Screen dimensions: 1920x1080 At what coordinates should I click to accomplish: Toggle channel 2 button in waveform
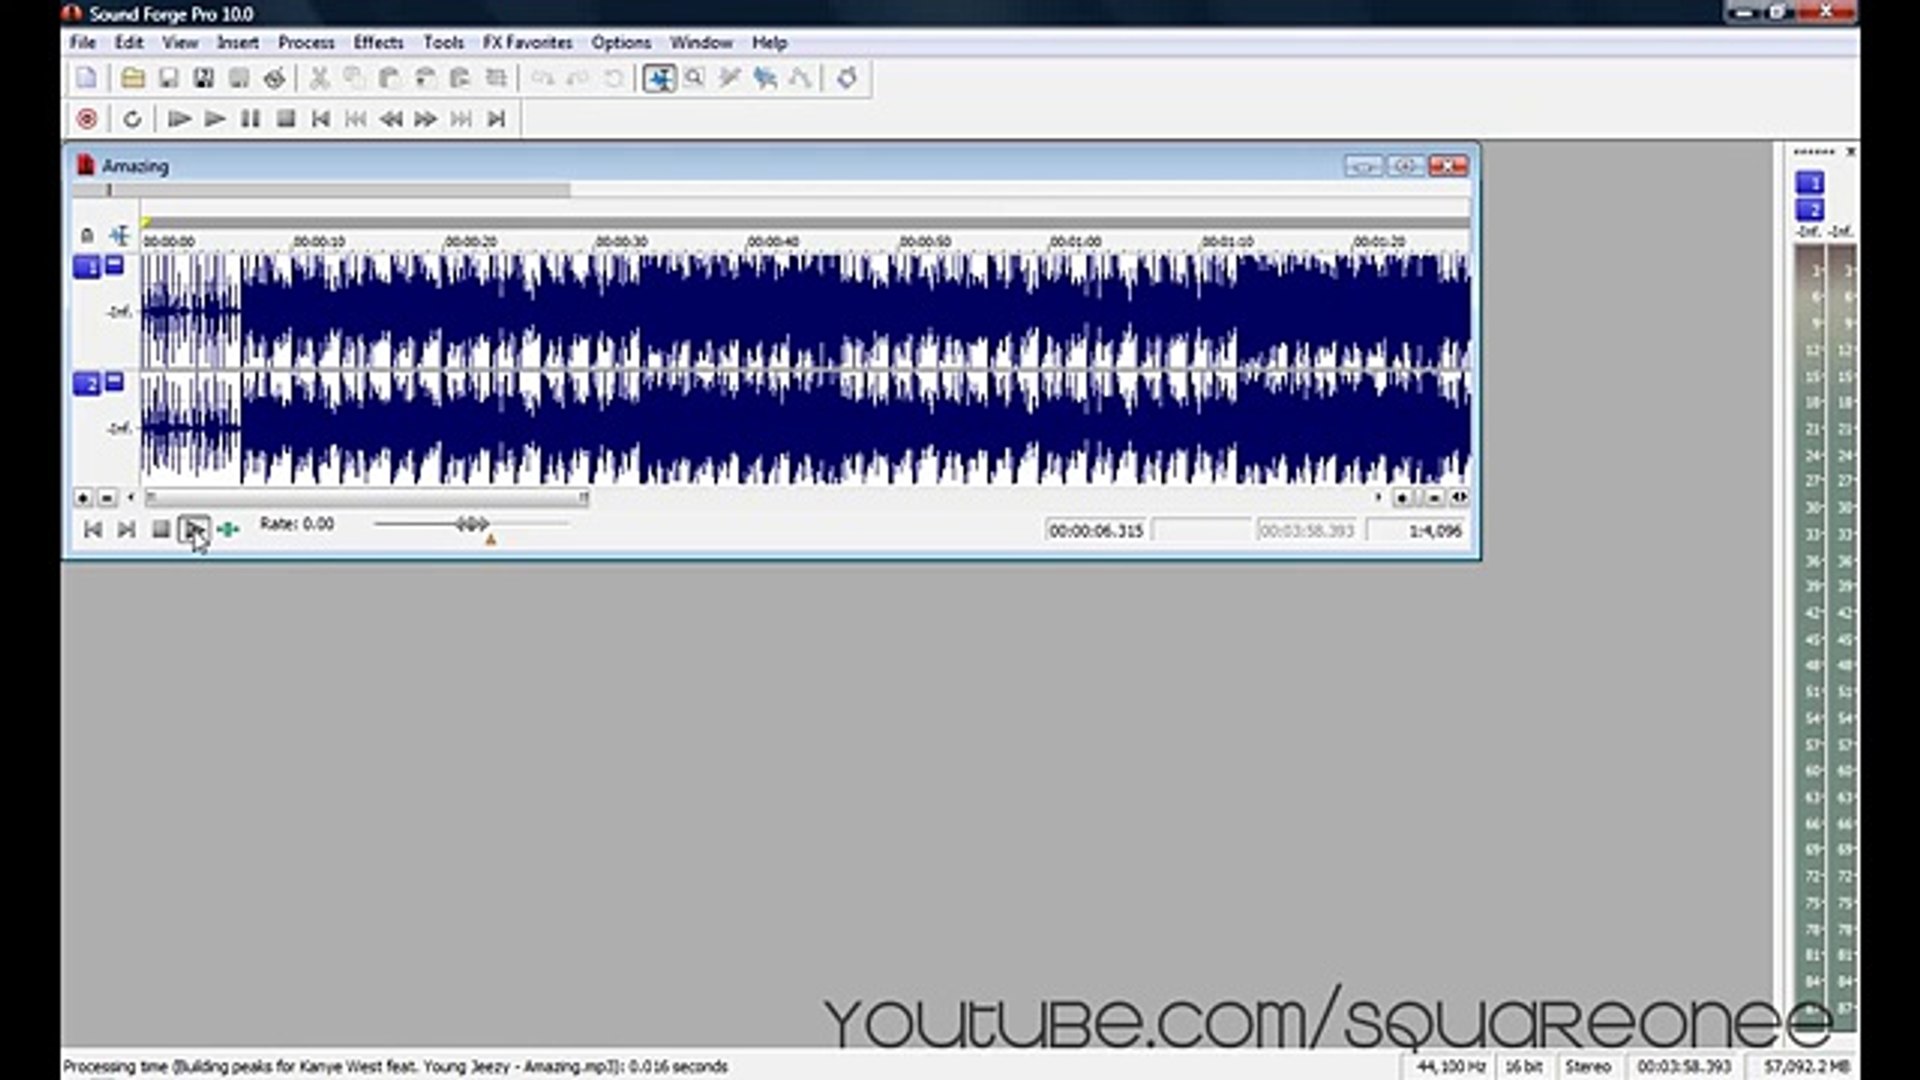coord(88,384)
